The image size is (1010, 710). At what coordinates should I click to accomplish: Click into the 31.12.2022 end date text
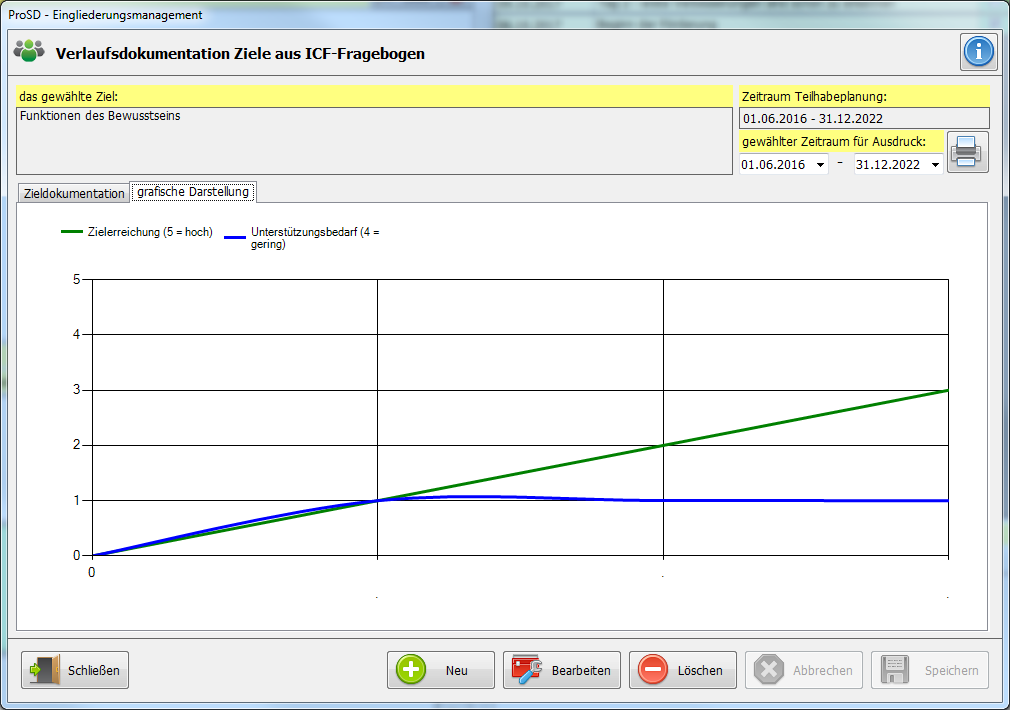tap(888, 165)
